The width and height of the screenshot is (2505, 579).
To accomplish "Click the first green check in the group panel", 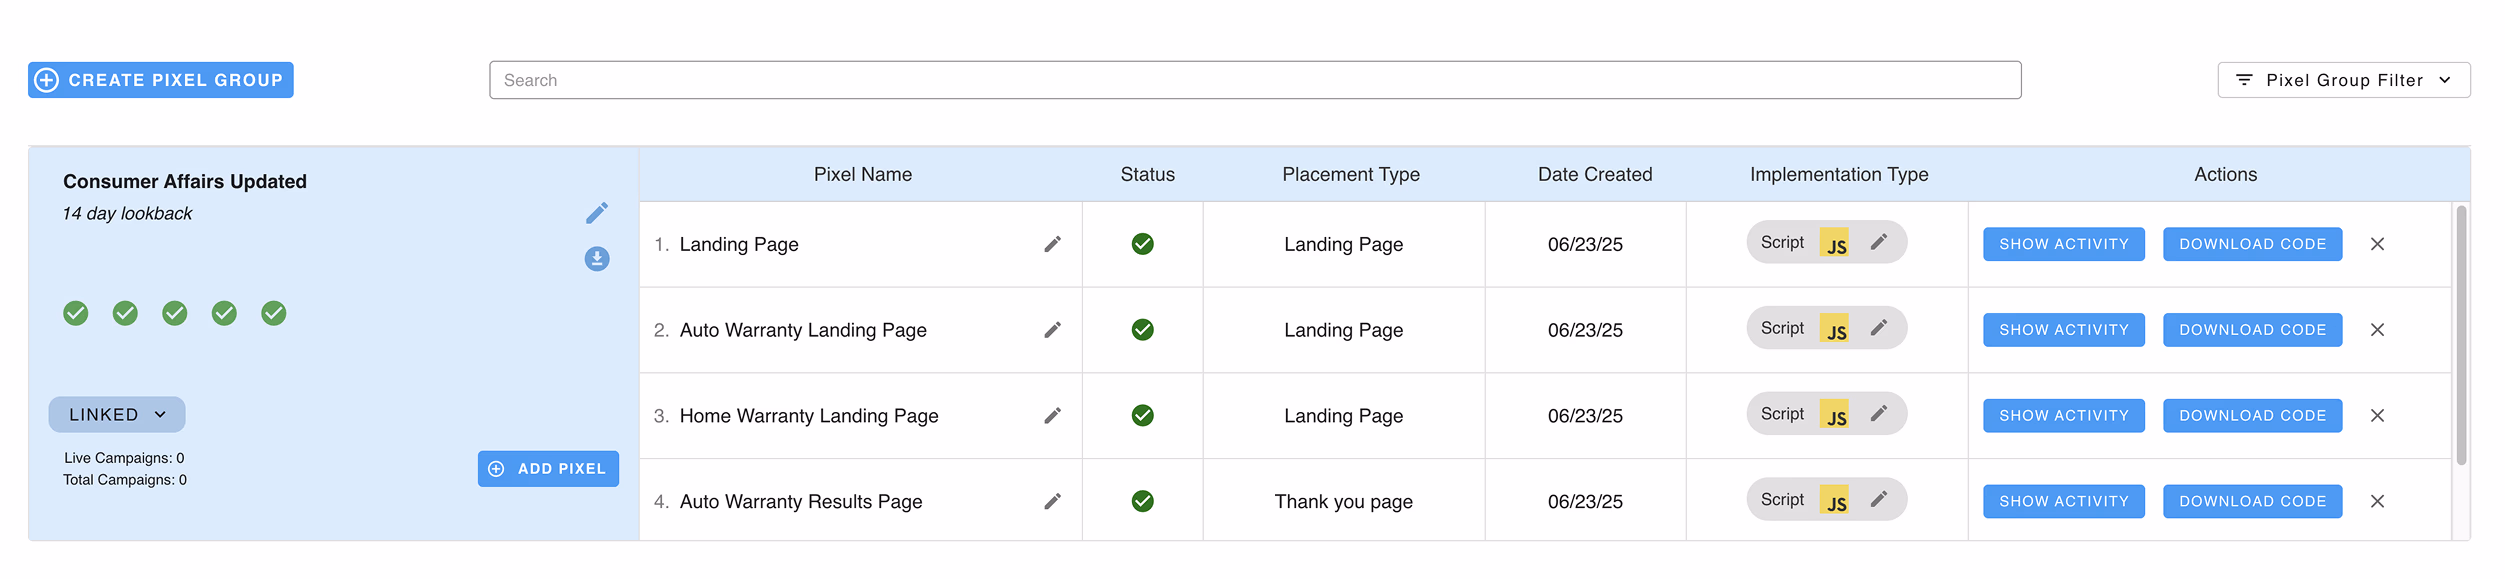I will pos(76,314).
